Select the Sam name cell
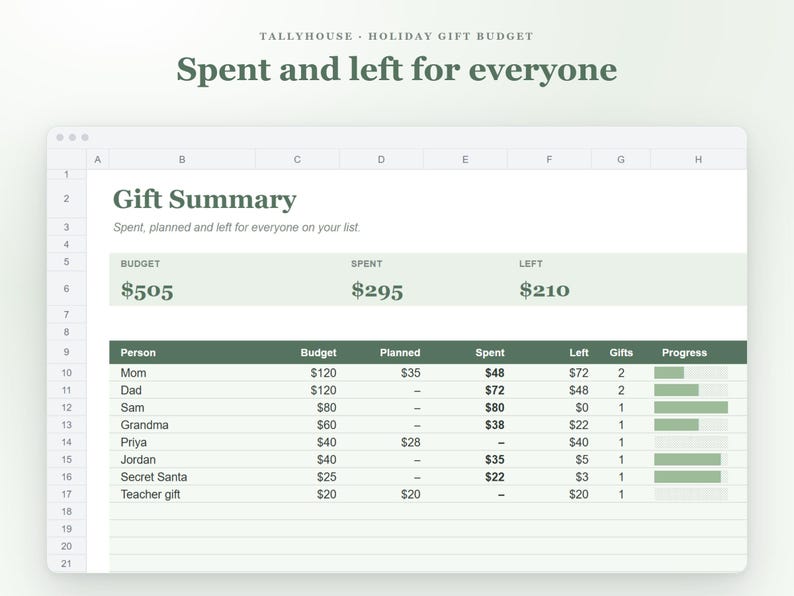Screen dimensions: 794x596 click(182, 408)
